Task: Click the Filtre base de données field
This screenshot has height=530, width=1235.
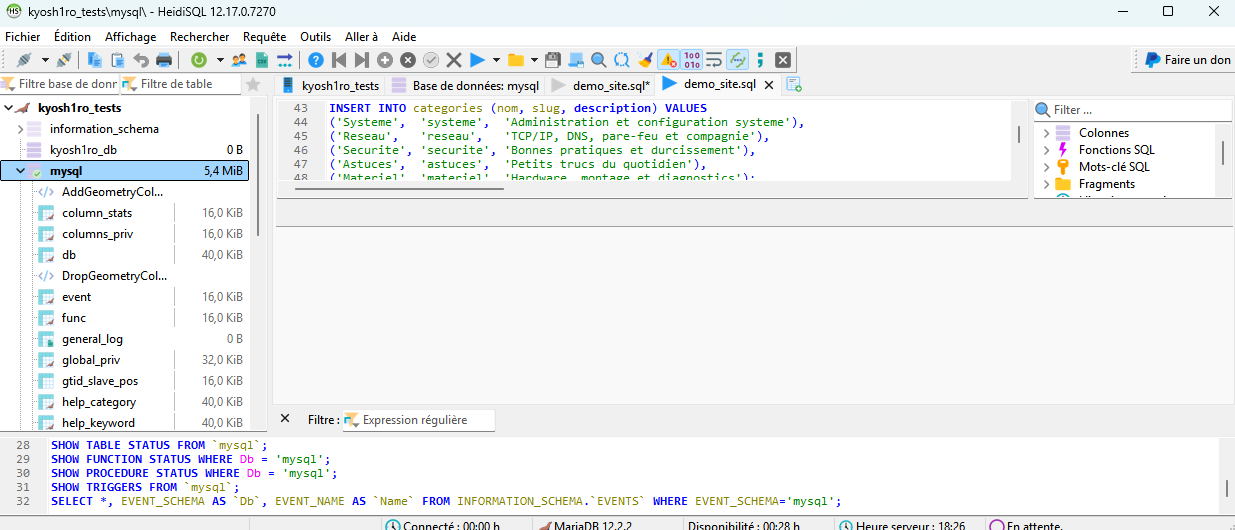Action: [x=60, y=84]
